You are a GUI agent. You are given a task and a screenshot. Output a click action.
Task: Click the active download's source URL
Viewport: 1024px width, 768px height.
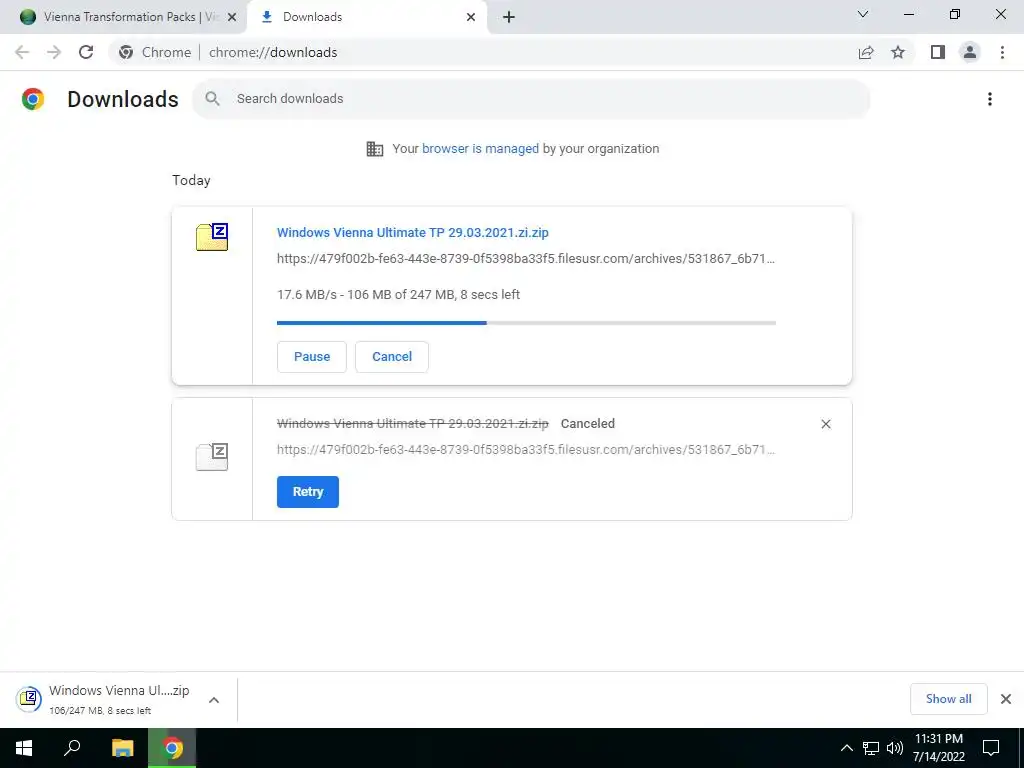click(526, 259)
